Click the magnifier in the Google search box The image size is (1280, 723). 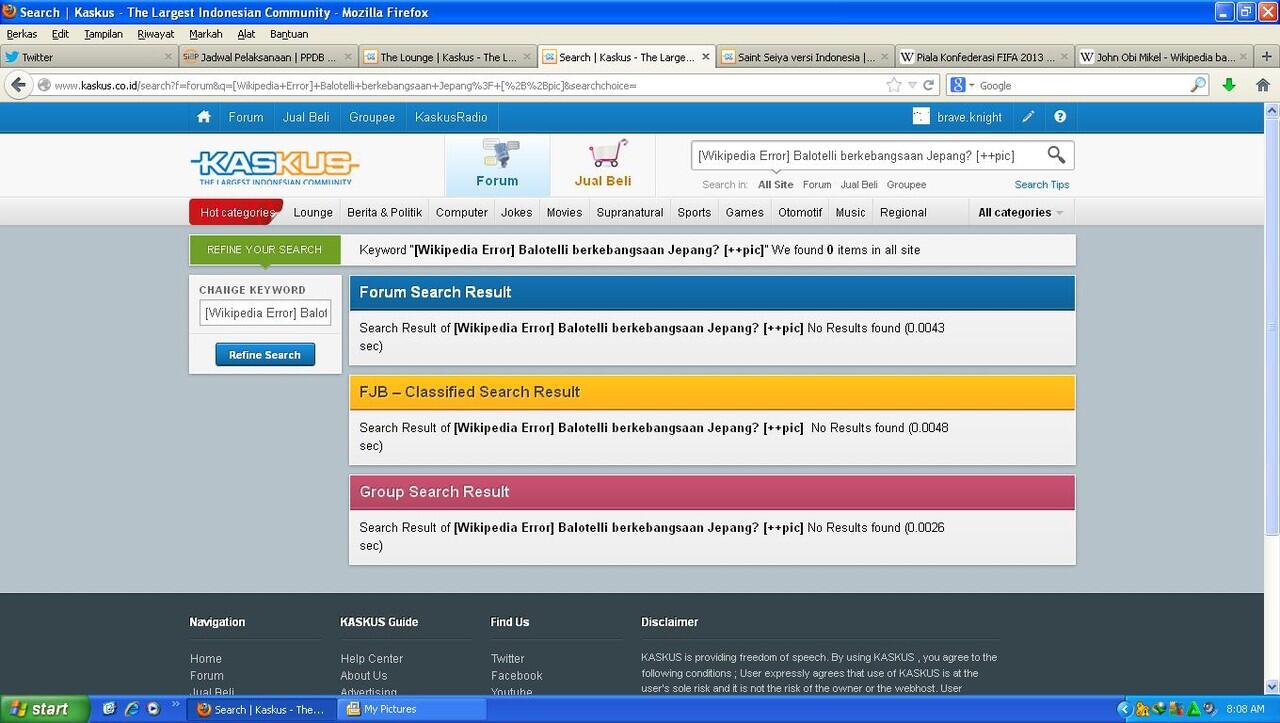coord(1198,85)
